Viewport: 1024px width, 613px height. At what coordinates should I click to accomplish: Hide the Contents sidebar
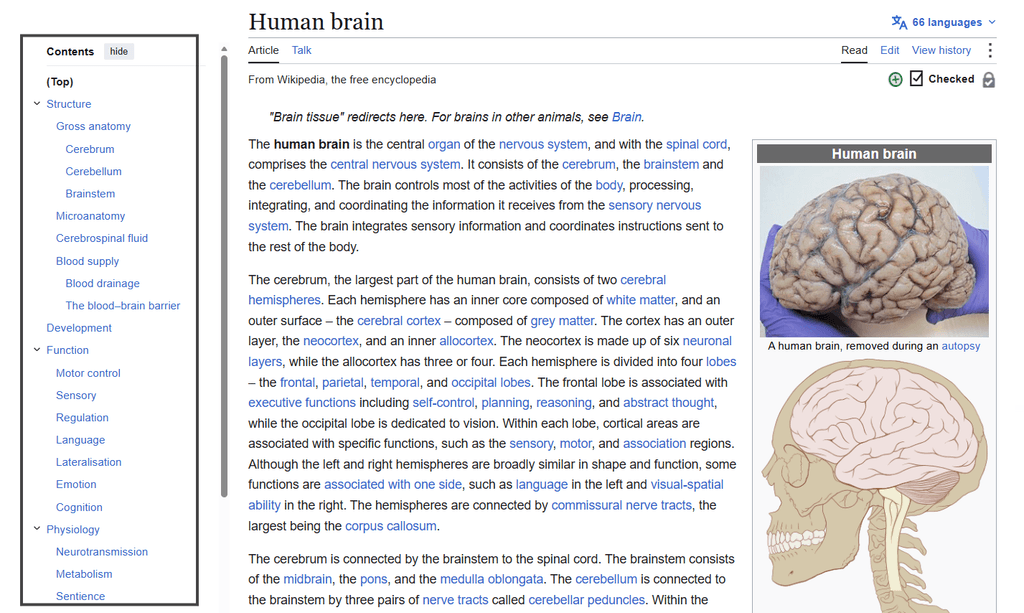(x=119, y=52)
